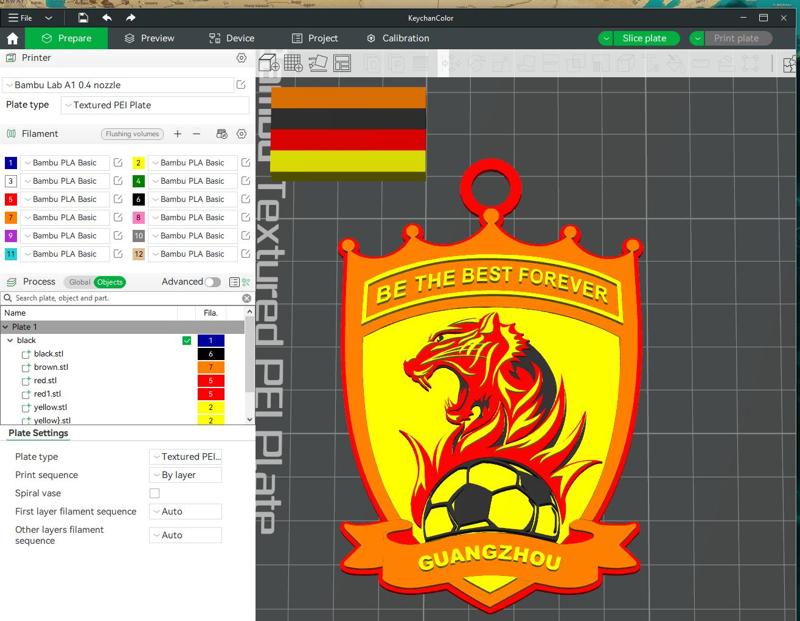Clear the object search field
Image resolution: width=800 pixels, height=621 pixels.
[246, 298]
